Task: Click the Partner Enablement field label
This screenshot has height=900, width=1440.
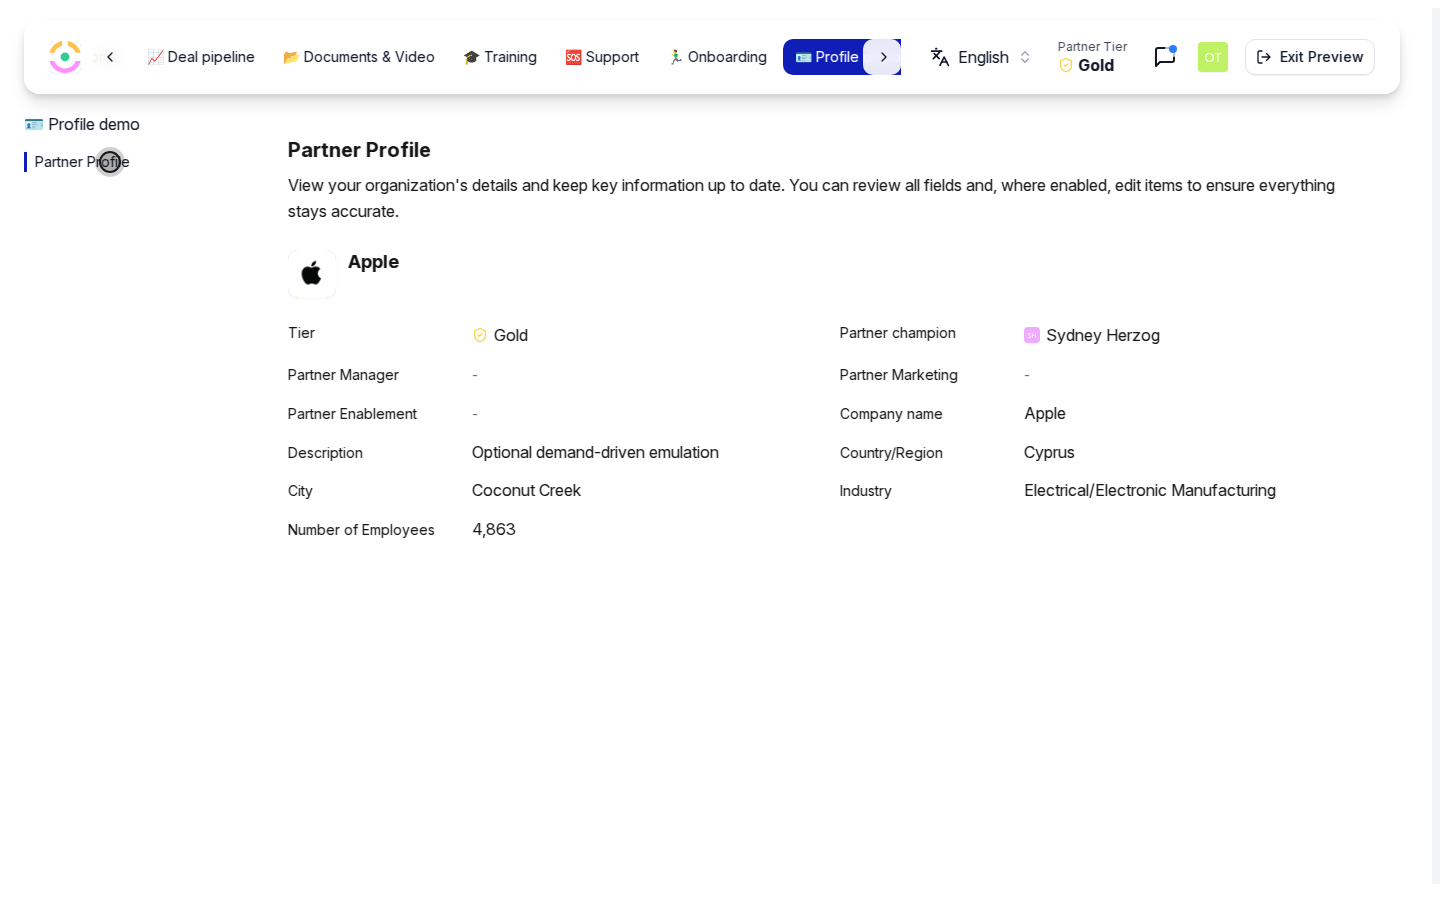Action: pos(352,414)
